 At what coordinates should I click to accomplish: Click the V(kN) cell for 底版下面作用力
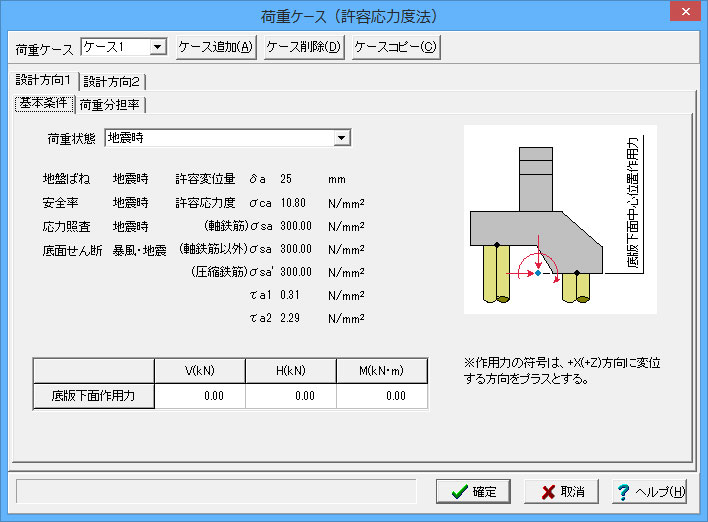[200, 396]
